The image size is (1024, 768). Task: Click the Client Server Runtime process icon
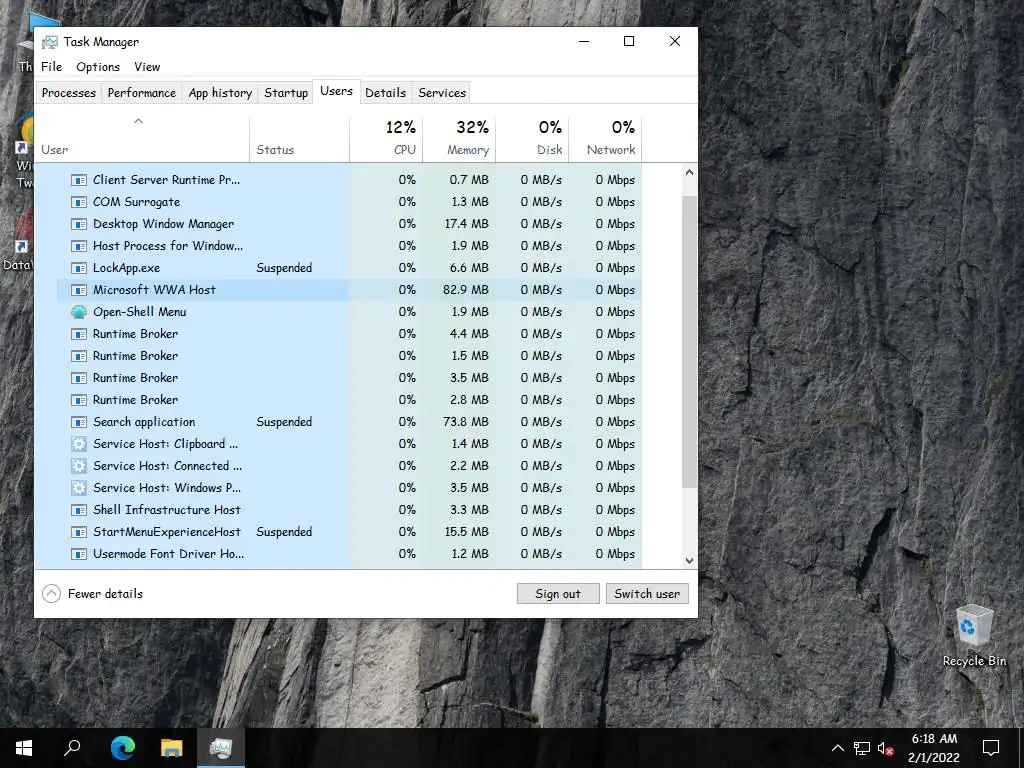79,180
